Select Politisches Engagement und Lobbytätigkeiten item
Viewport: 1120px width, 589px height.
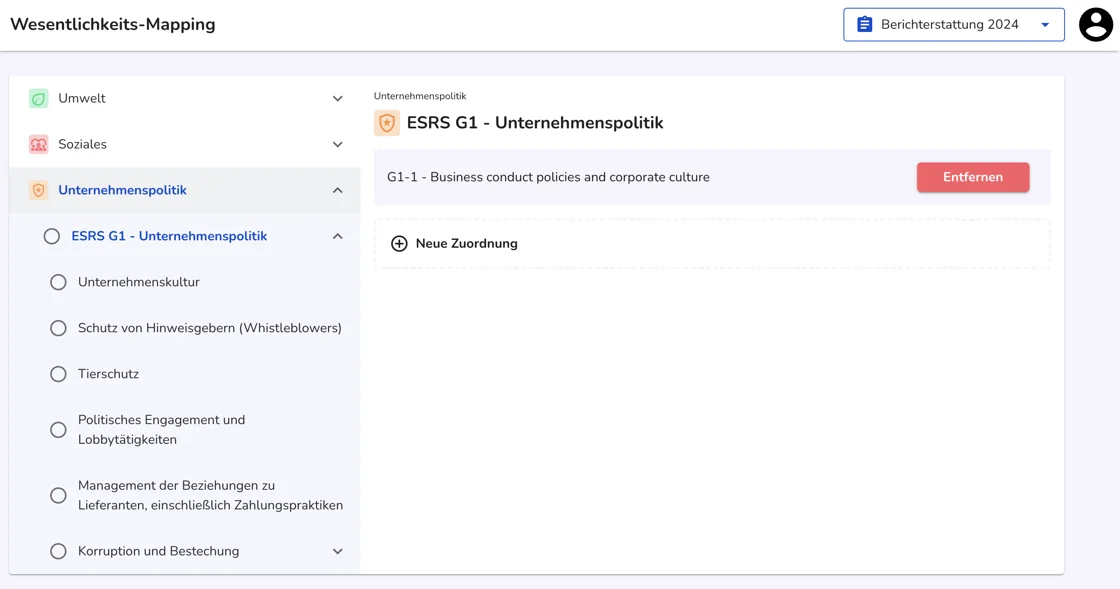[x=161, y=430]
